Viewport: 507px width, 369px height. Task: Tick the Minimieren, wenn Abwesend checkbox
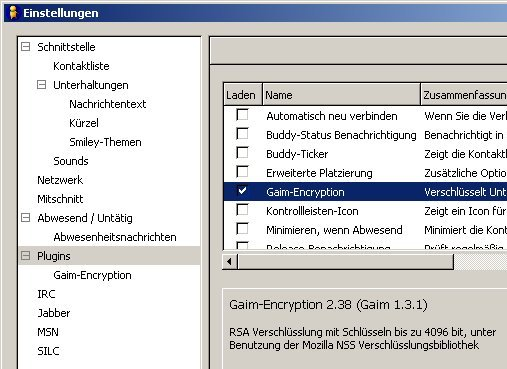pos(242,229)
